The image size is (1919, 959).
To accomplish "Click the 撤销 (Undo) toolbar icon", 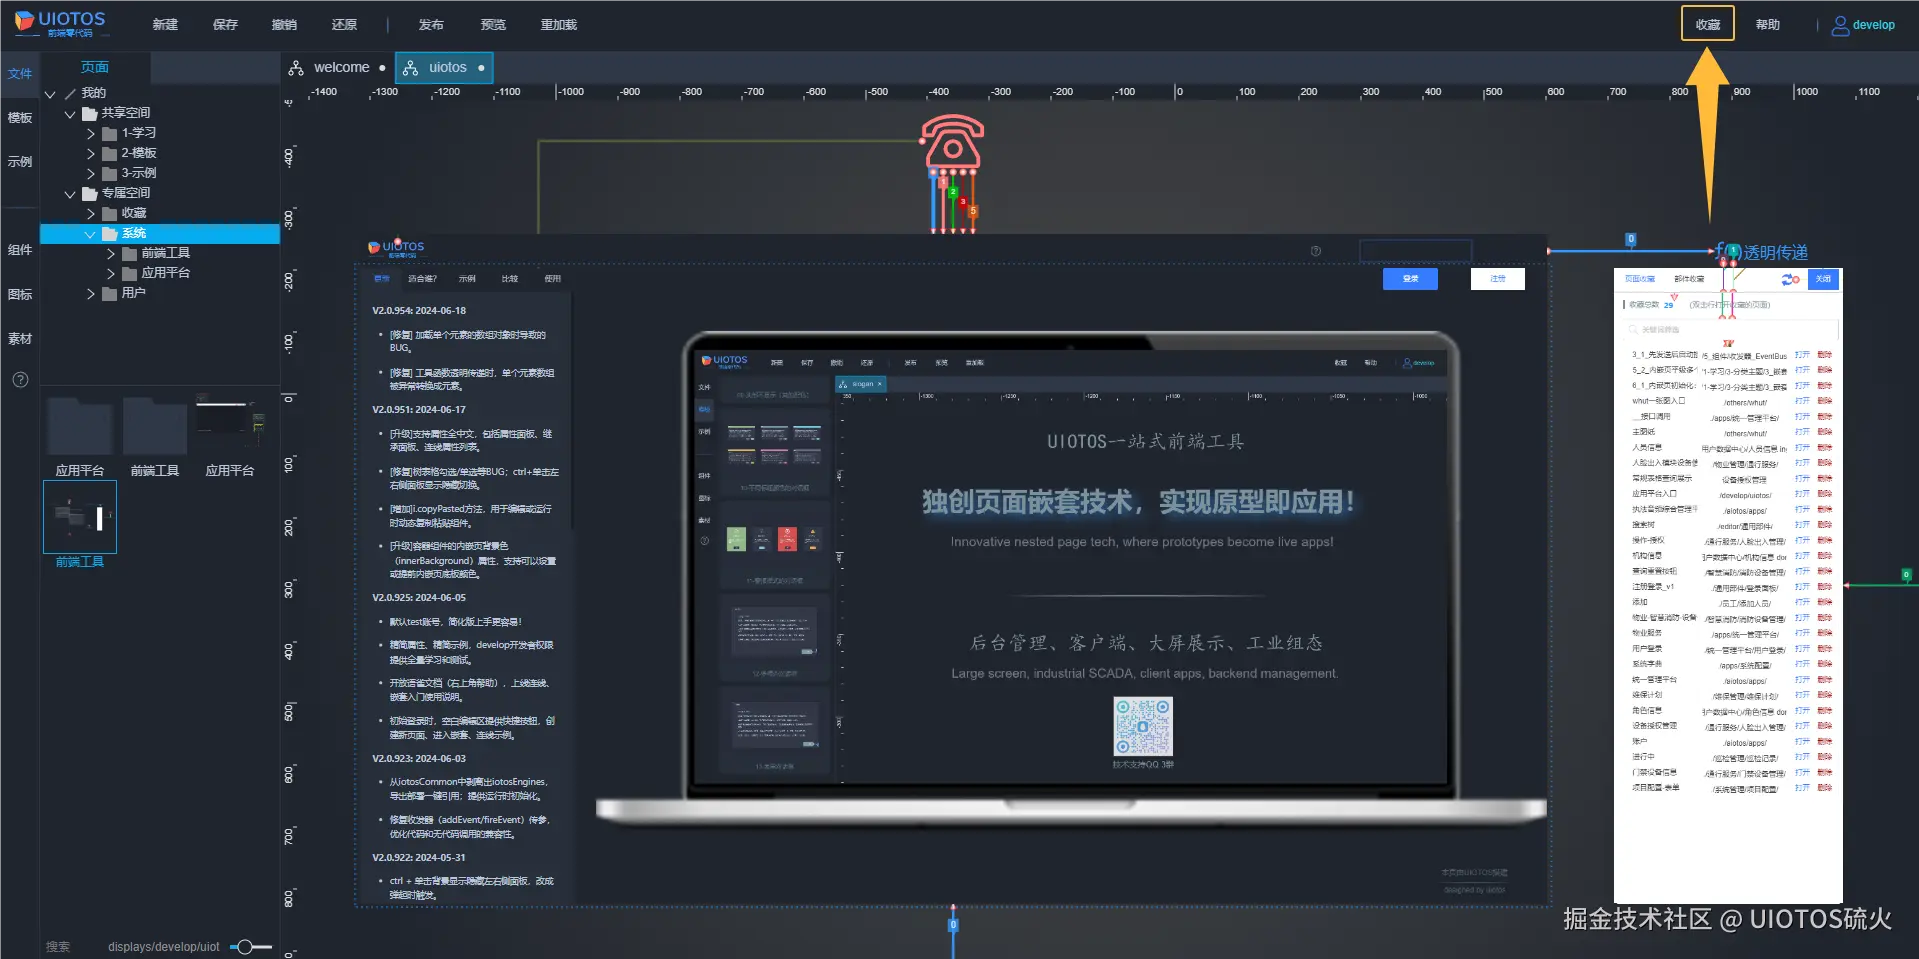I will point(285,24).
